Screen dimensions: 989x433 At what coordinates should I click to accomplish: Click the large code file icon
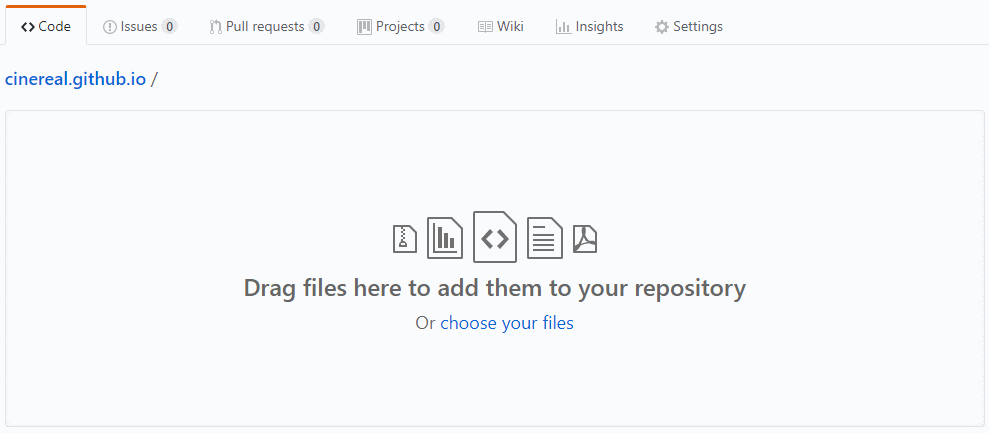(x=495, y=237)
